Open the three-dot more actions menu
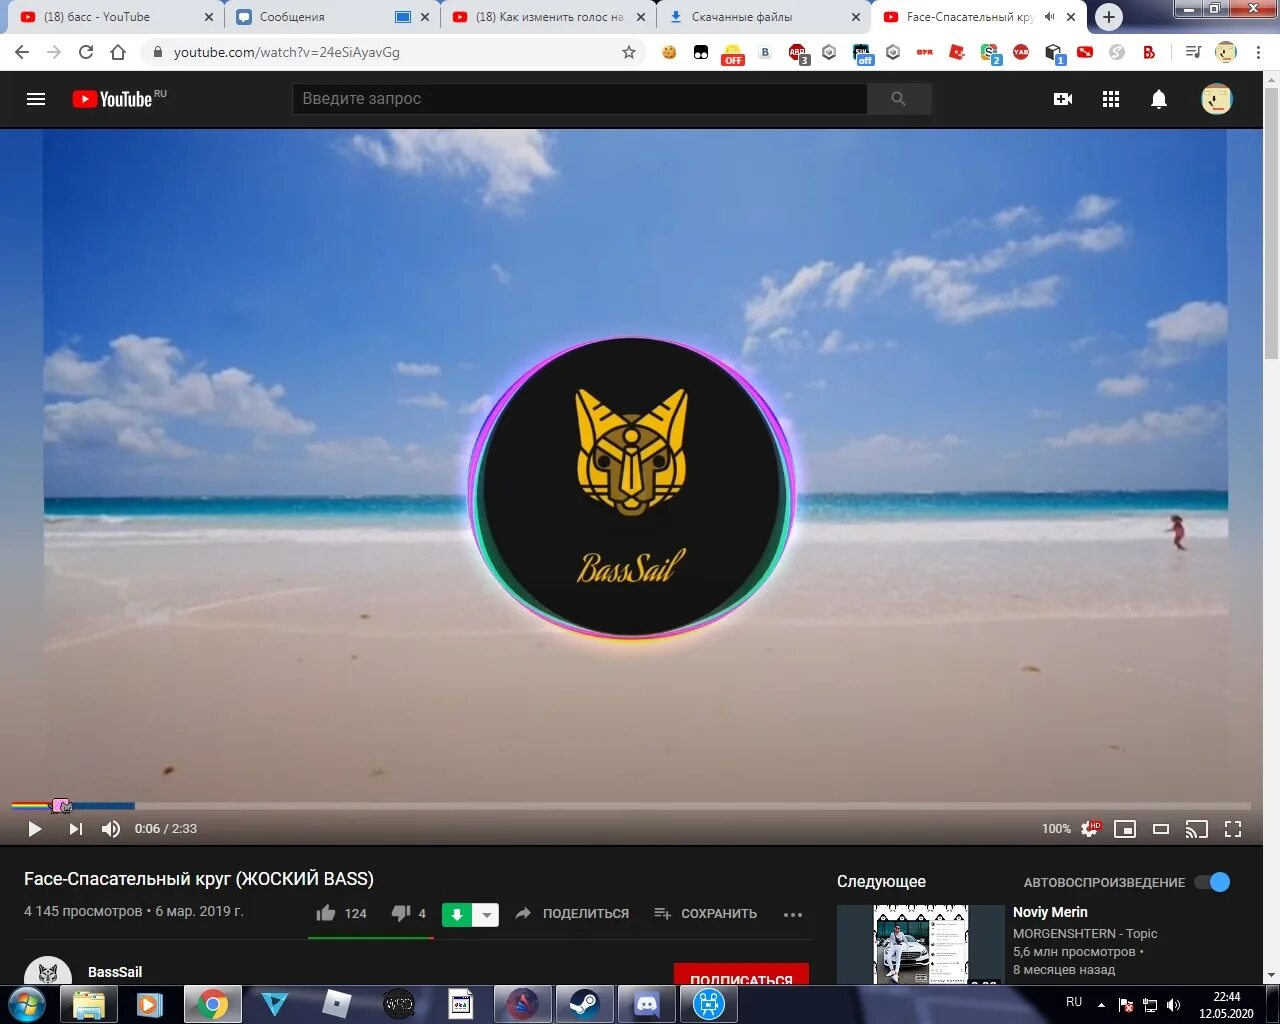1280x1024 pixels. point(793,914)
